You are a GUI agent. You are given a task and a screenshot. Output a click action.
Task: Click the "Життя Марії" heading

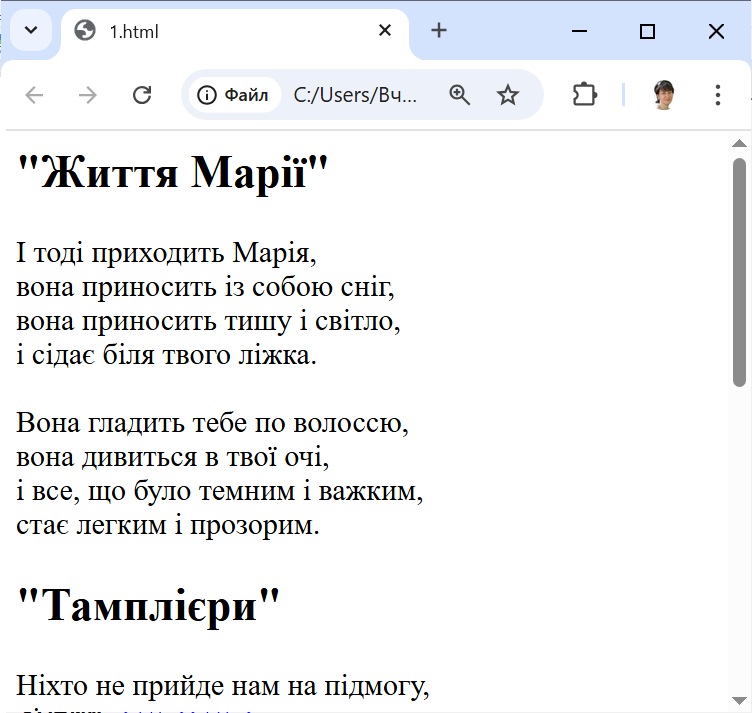pyautogui.click(x=173, y=175)
